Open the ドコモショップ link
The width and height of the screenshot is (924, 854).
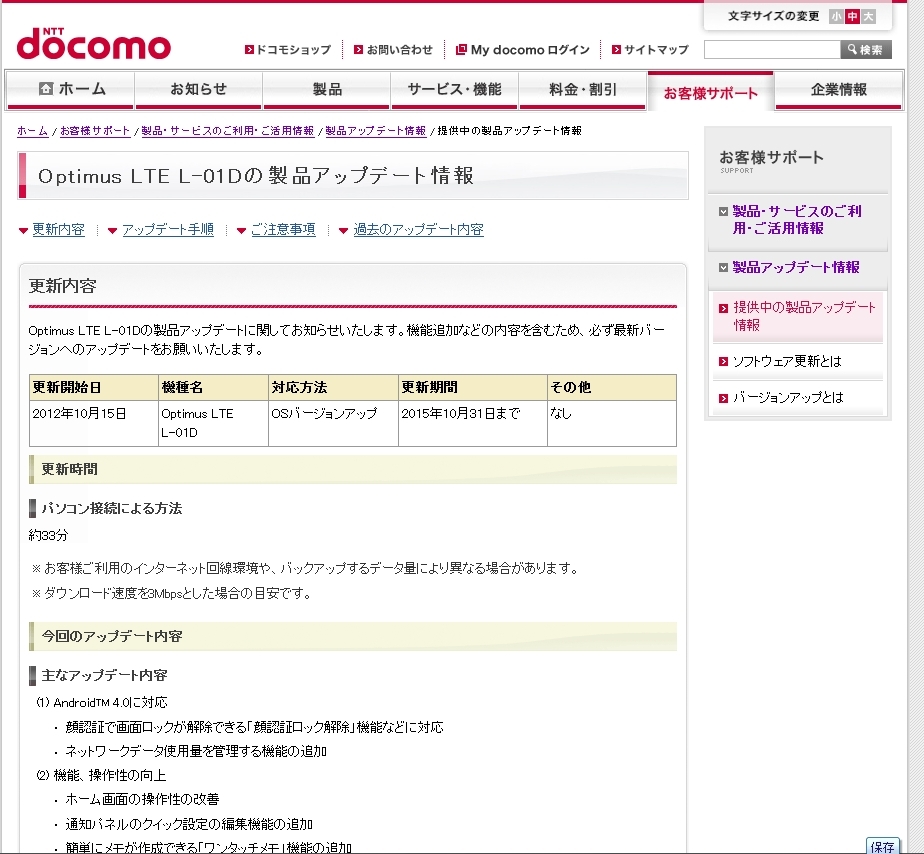coord(293,50)
